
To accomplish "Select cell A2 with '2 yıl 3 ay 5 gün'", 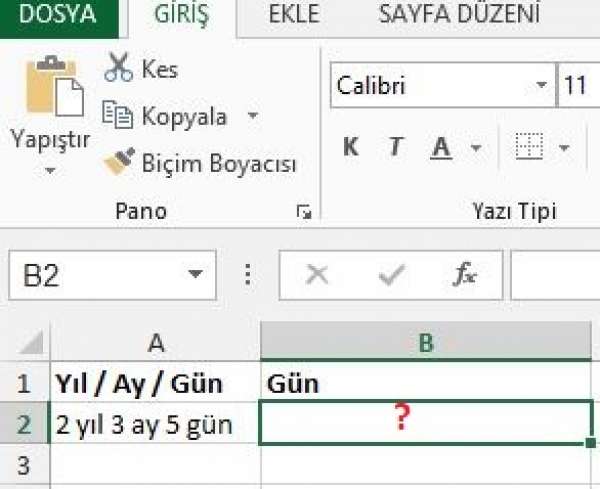I will point(155,424).
